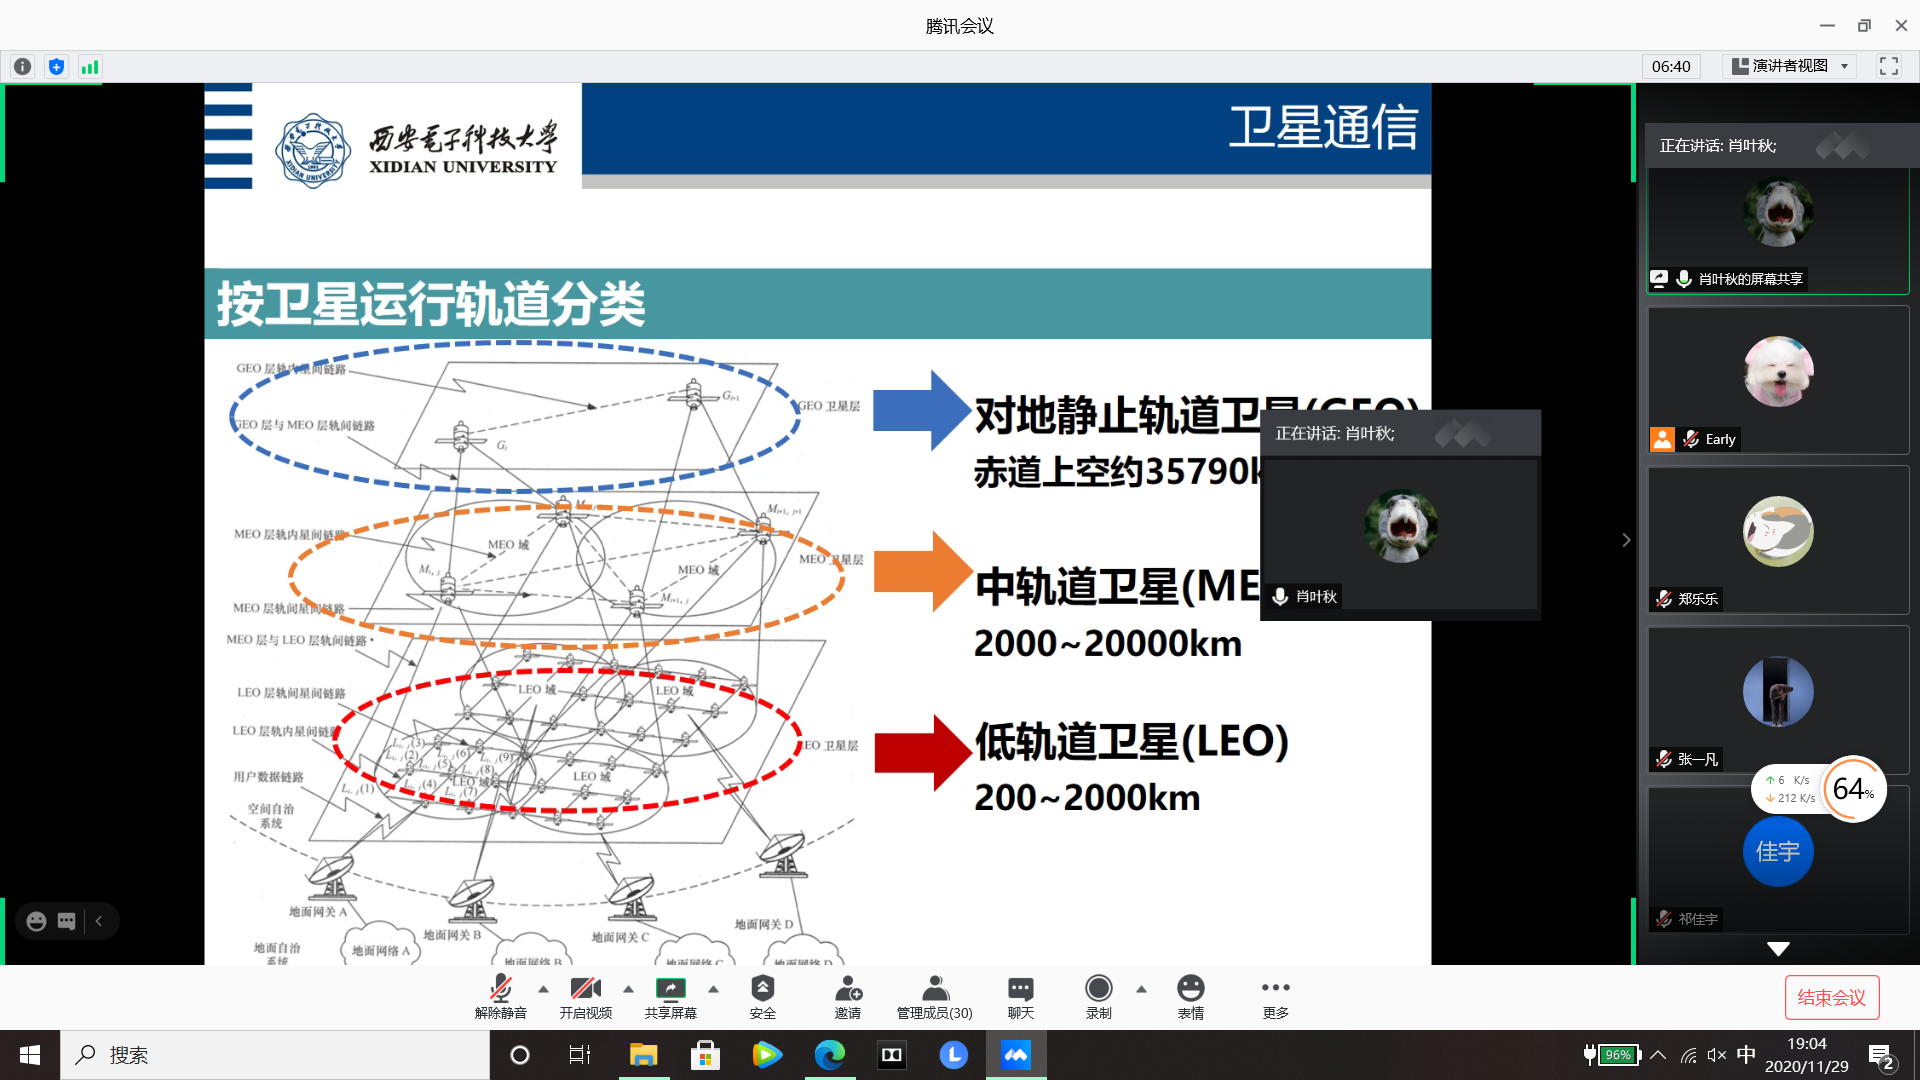Open the meeting info icon
Screen dimensions: 1920x1080
pyautogui.click(x=22, y=67)
